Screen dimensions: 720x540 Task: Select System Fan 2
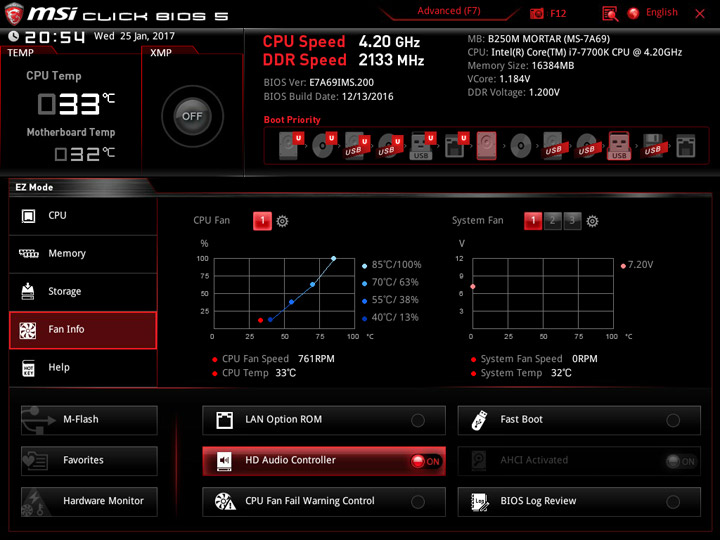552,221
